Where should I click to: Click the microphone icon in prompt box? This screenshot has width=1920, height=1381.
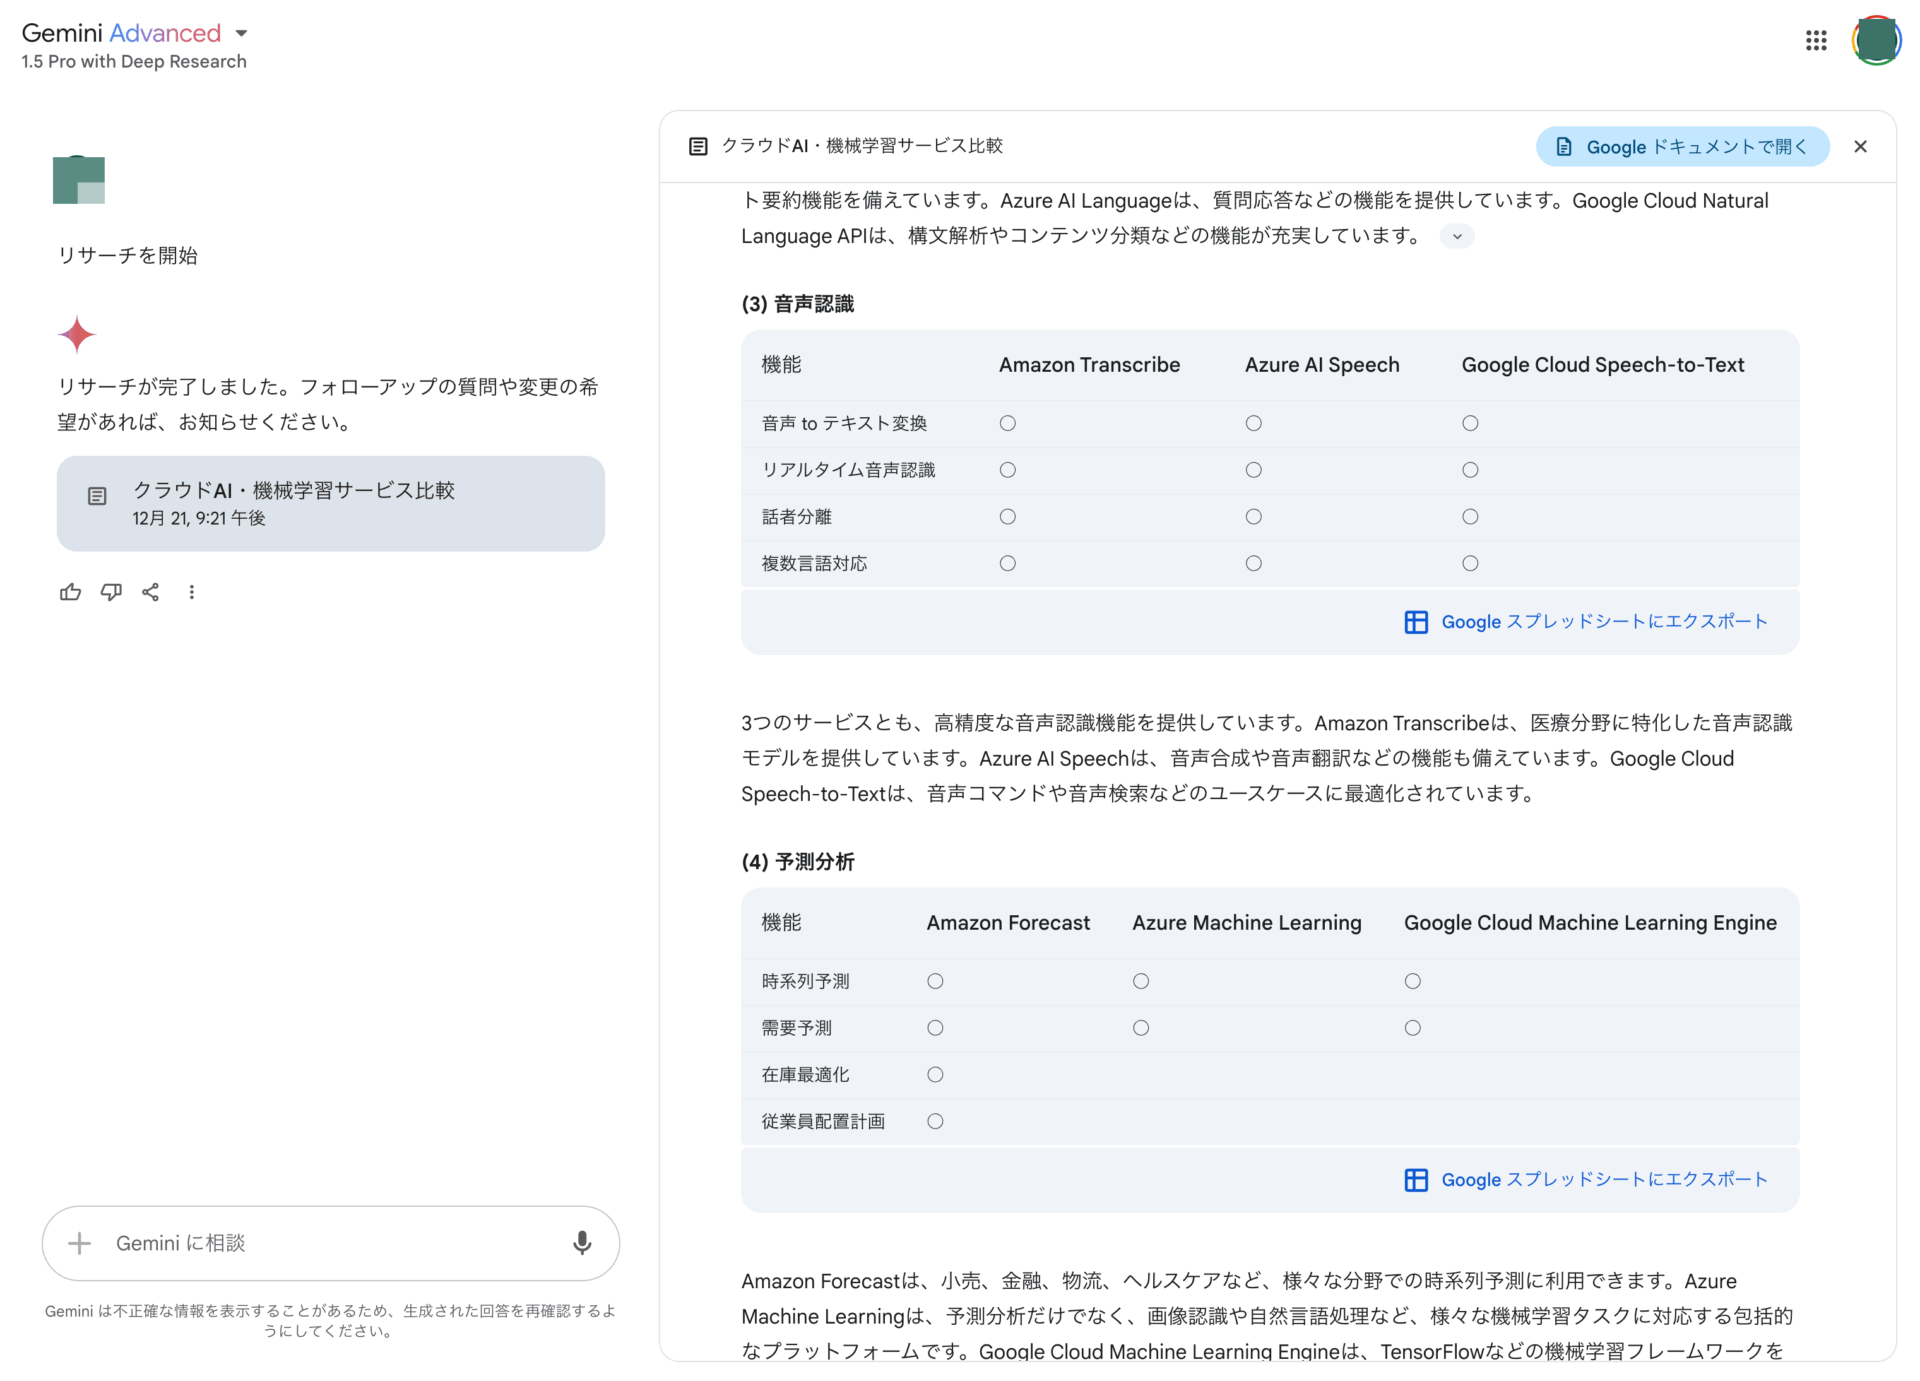582,1243
